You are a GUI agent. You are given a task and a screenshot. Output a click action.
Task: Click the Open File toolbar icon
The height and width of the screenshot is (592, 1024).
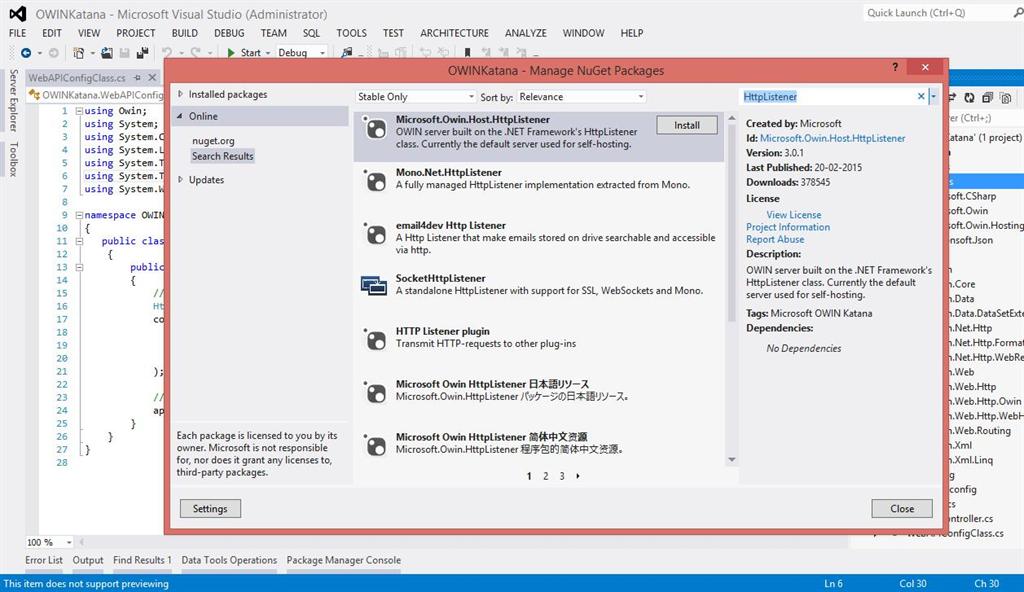[x=106, y=53]
